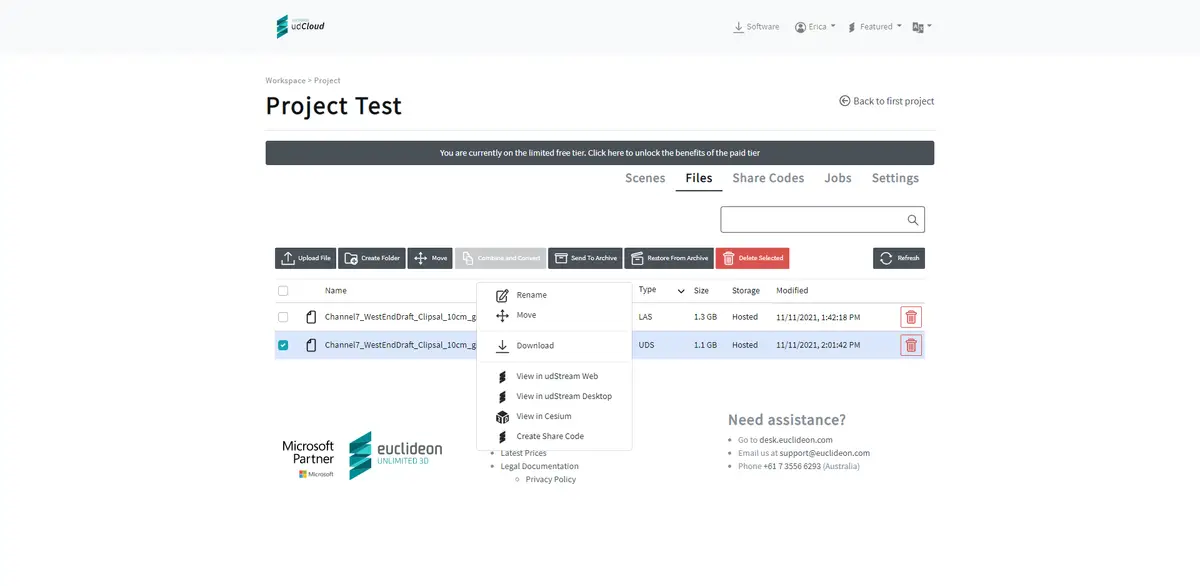This screenshot has height=586, width=1200.
Task: Delete the LAS file via trash icon
Action: click(x=911, y=317)
